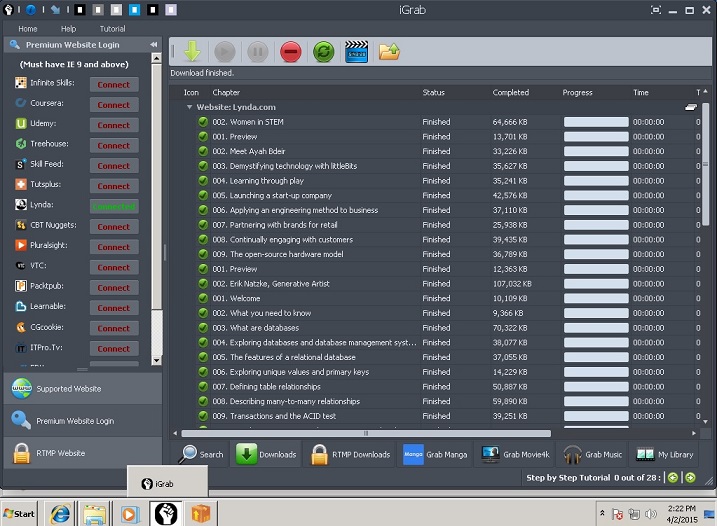Click sidebar scrollbar down arrow
This screenshot has width=717, height=526.
tap(156, 360)
